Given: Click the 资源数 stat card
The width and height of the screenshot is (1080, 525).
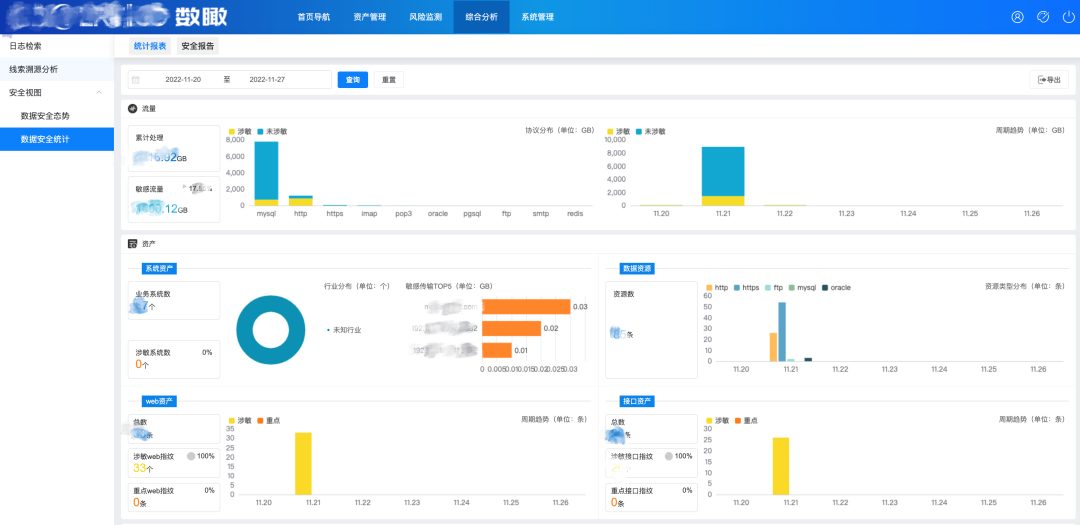Looking at the screenshot, I should tap(652, 329).
